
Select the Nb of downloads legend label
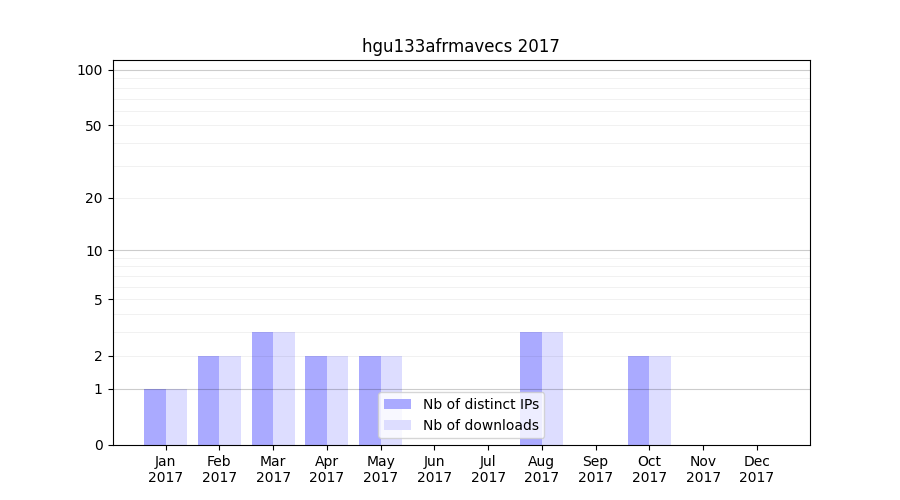[480, 425]
